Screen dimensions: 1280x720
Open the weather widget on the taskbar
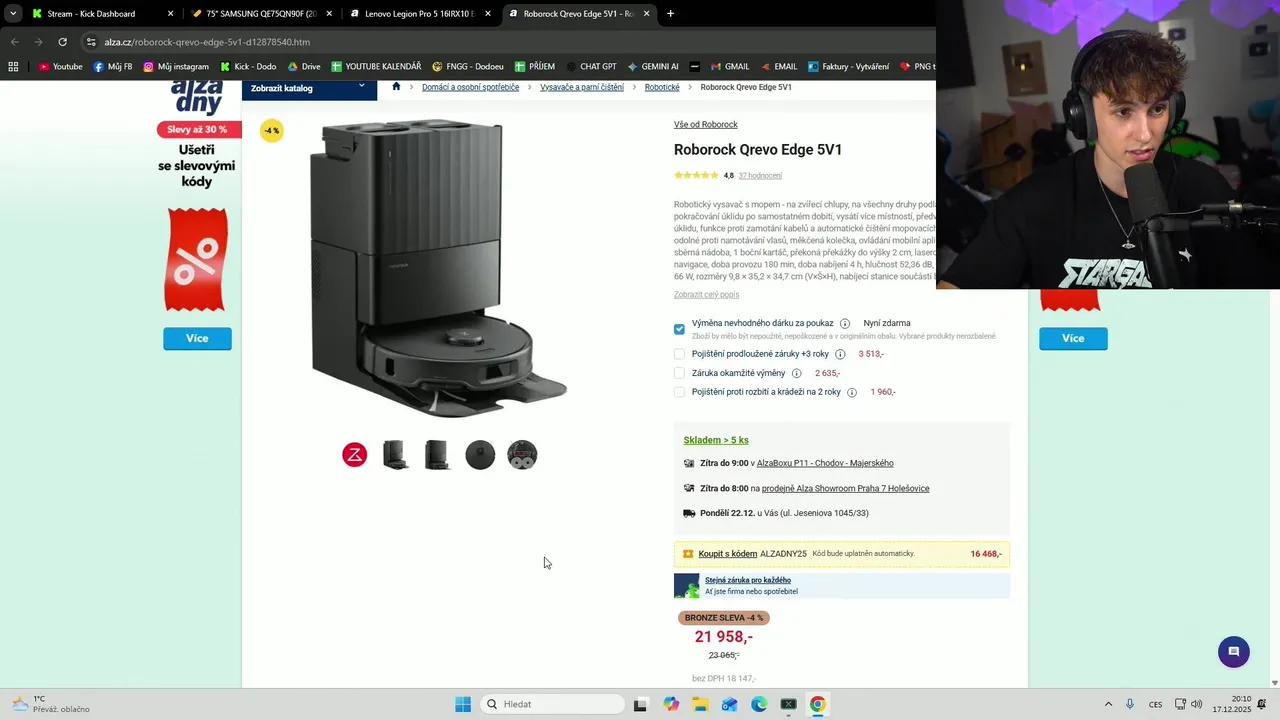50,704
